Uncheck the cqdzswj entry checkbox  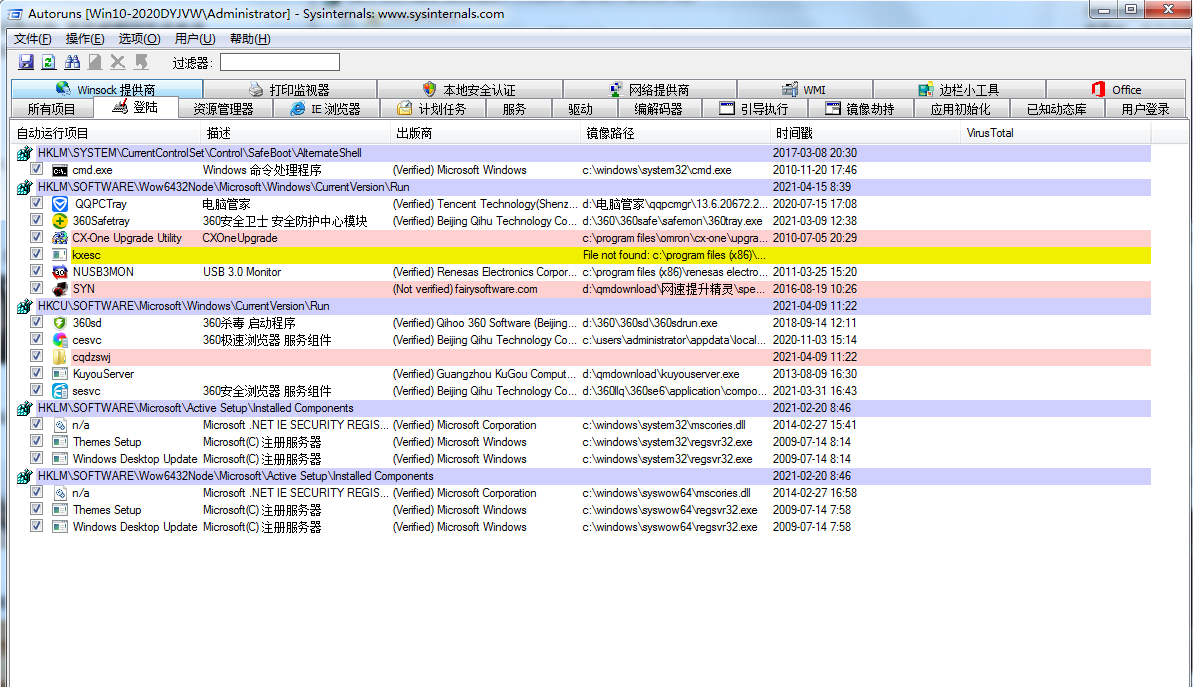pos(37,356)
